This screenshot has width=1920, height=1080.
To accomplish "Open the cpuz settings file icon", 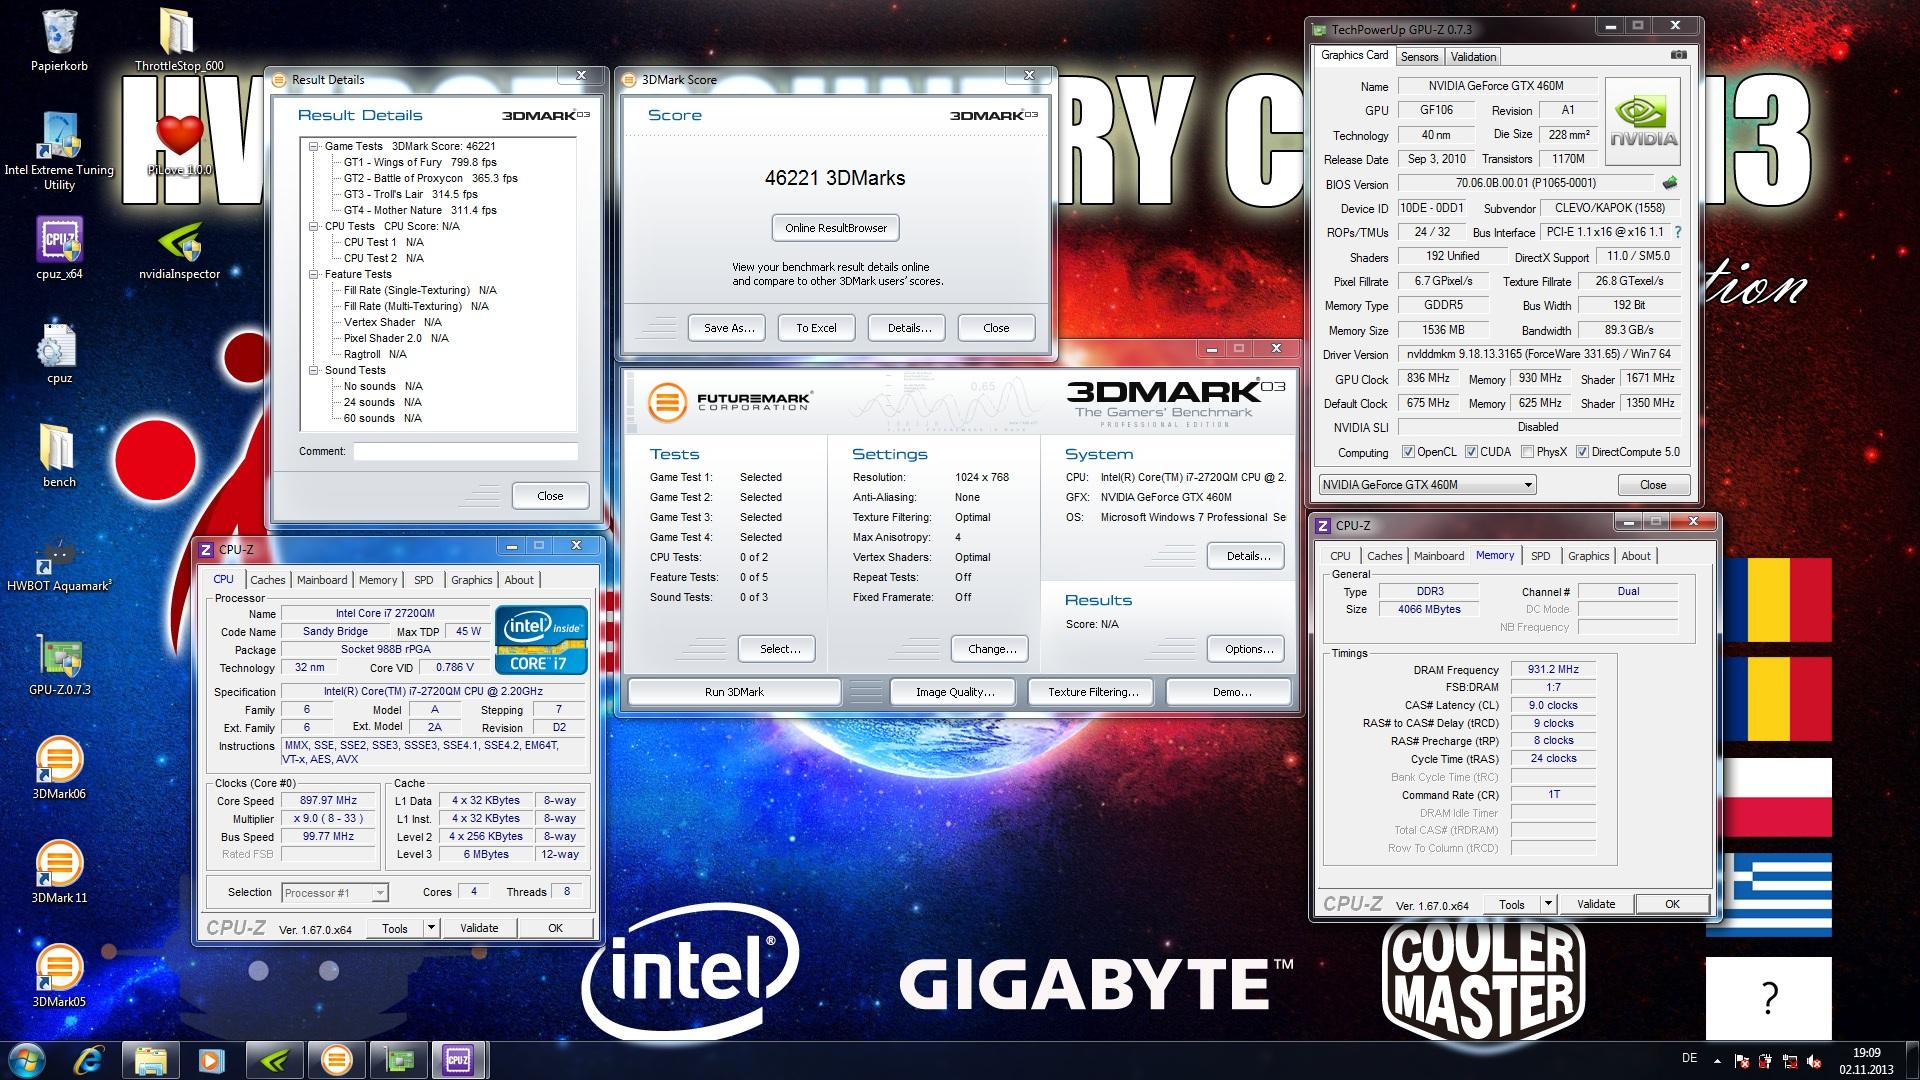I will tap(59, 353).
